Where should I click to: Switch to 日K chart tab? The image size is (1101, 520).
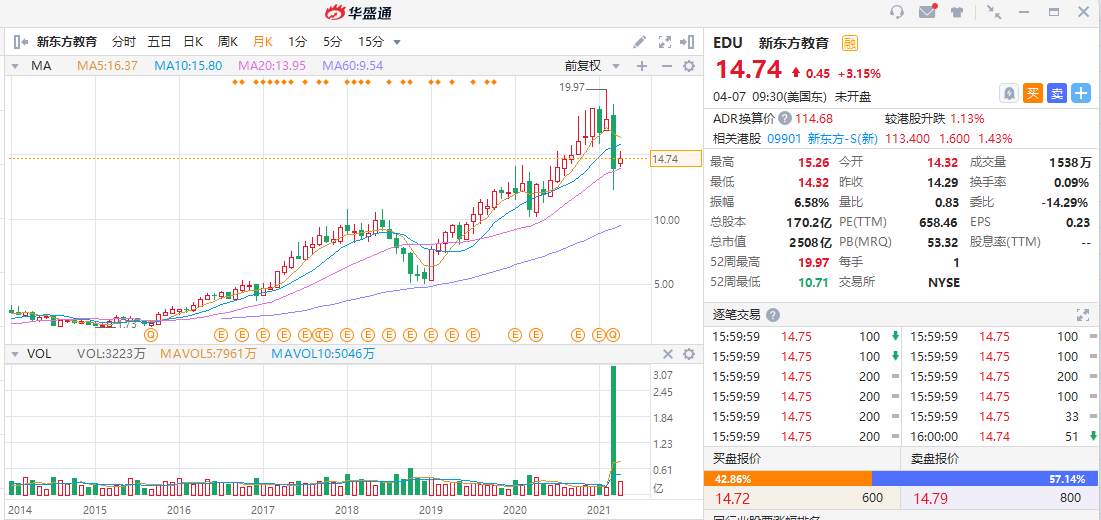tap(194, 42)
